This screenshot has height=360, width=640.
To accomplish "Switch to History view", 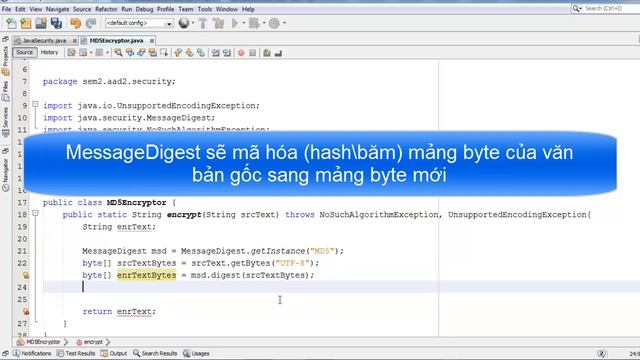I will pos(49,52).
